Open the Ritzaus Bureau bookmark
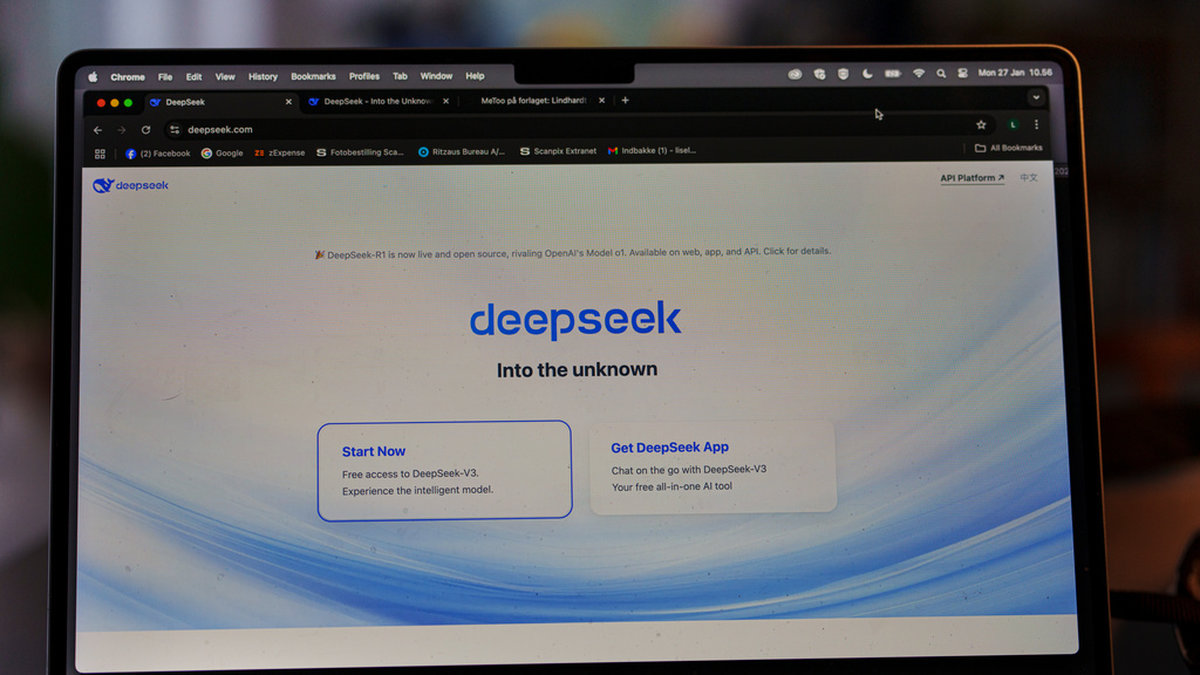The image size is (1200, 675). 462,152
